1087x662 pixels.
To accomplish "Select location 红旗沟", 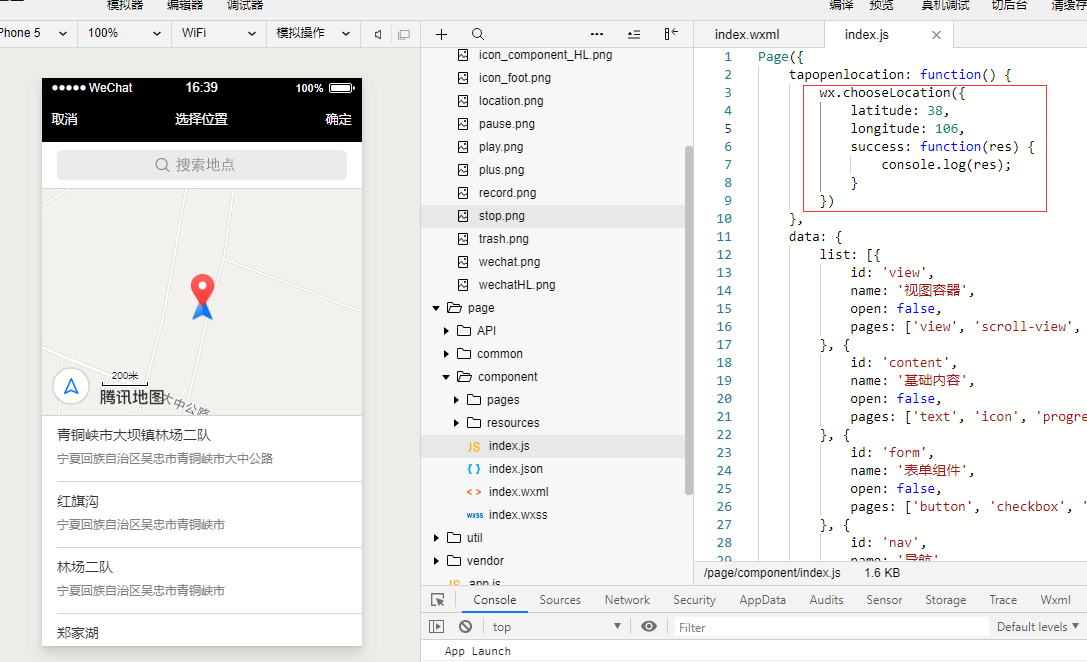I will pyautogui.click(x=202, y=514).
